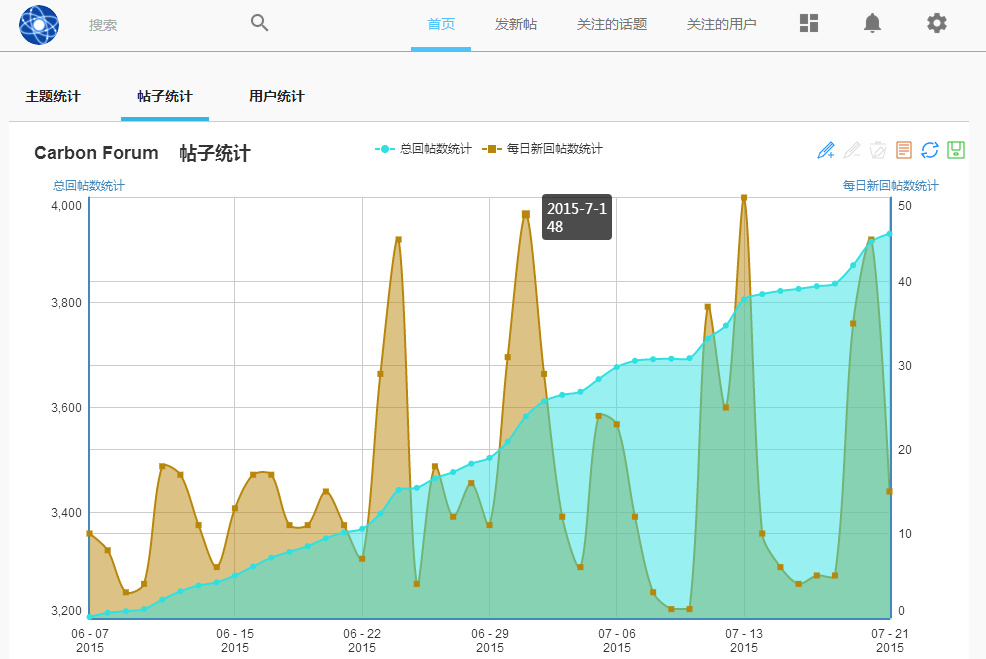Click the '3,800' left axis label
The image size is (986, 659).
(67, 302)
